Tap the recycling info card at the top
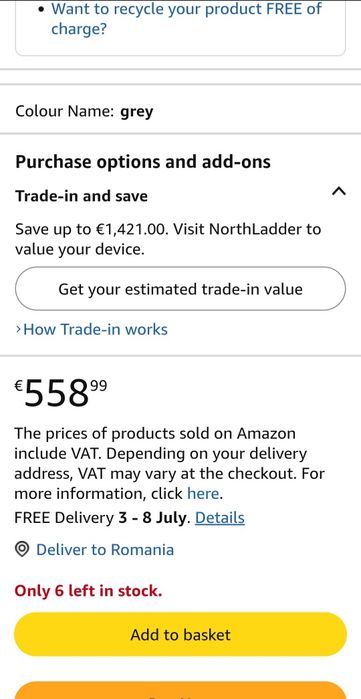Viewport: 361px width, 699px height. click(x=180, y=28)
